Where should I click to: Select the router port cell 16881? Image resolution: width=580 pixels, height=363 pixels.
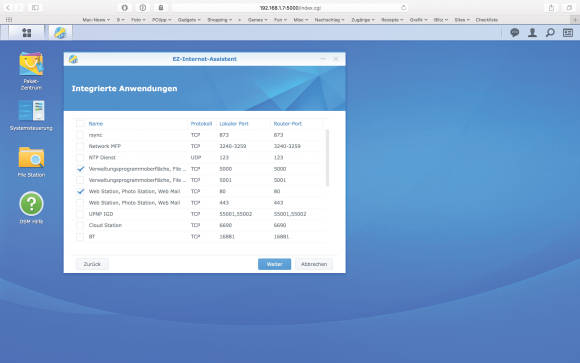(x=281, y=236)
